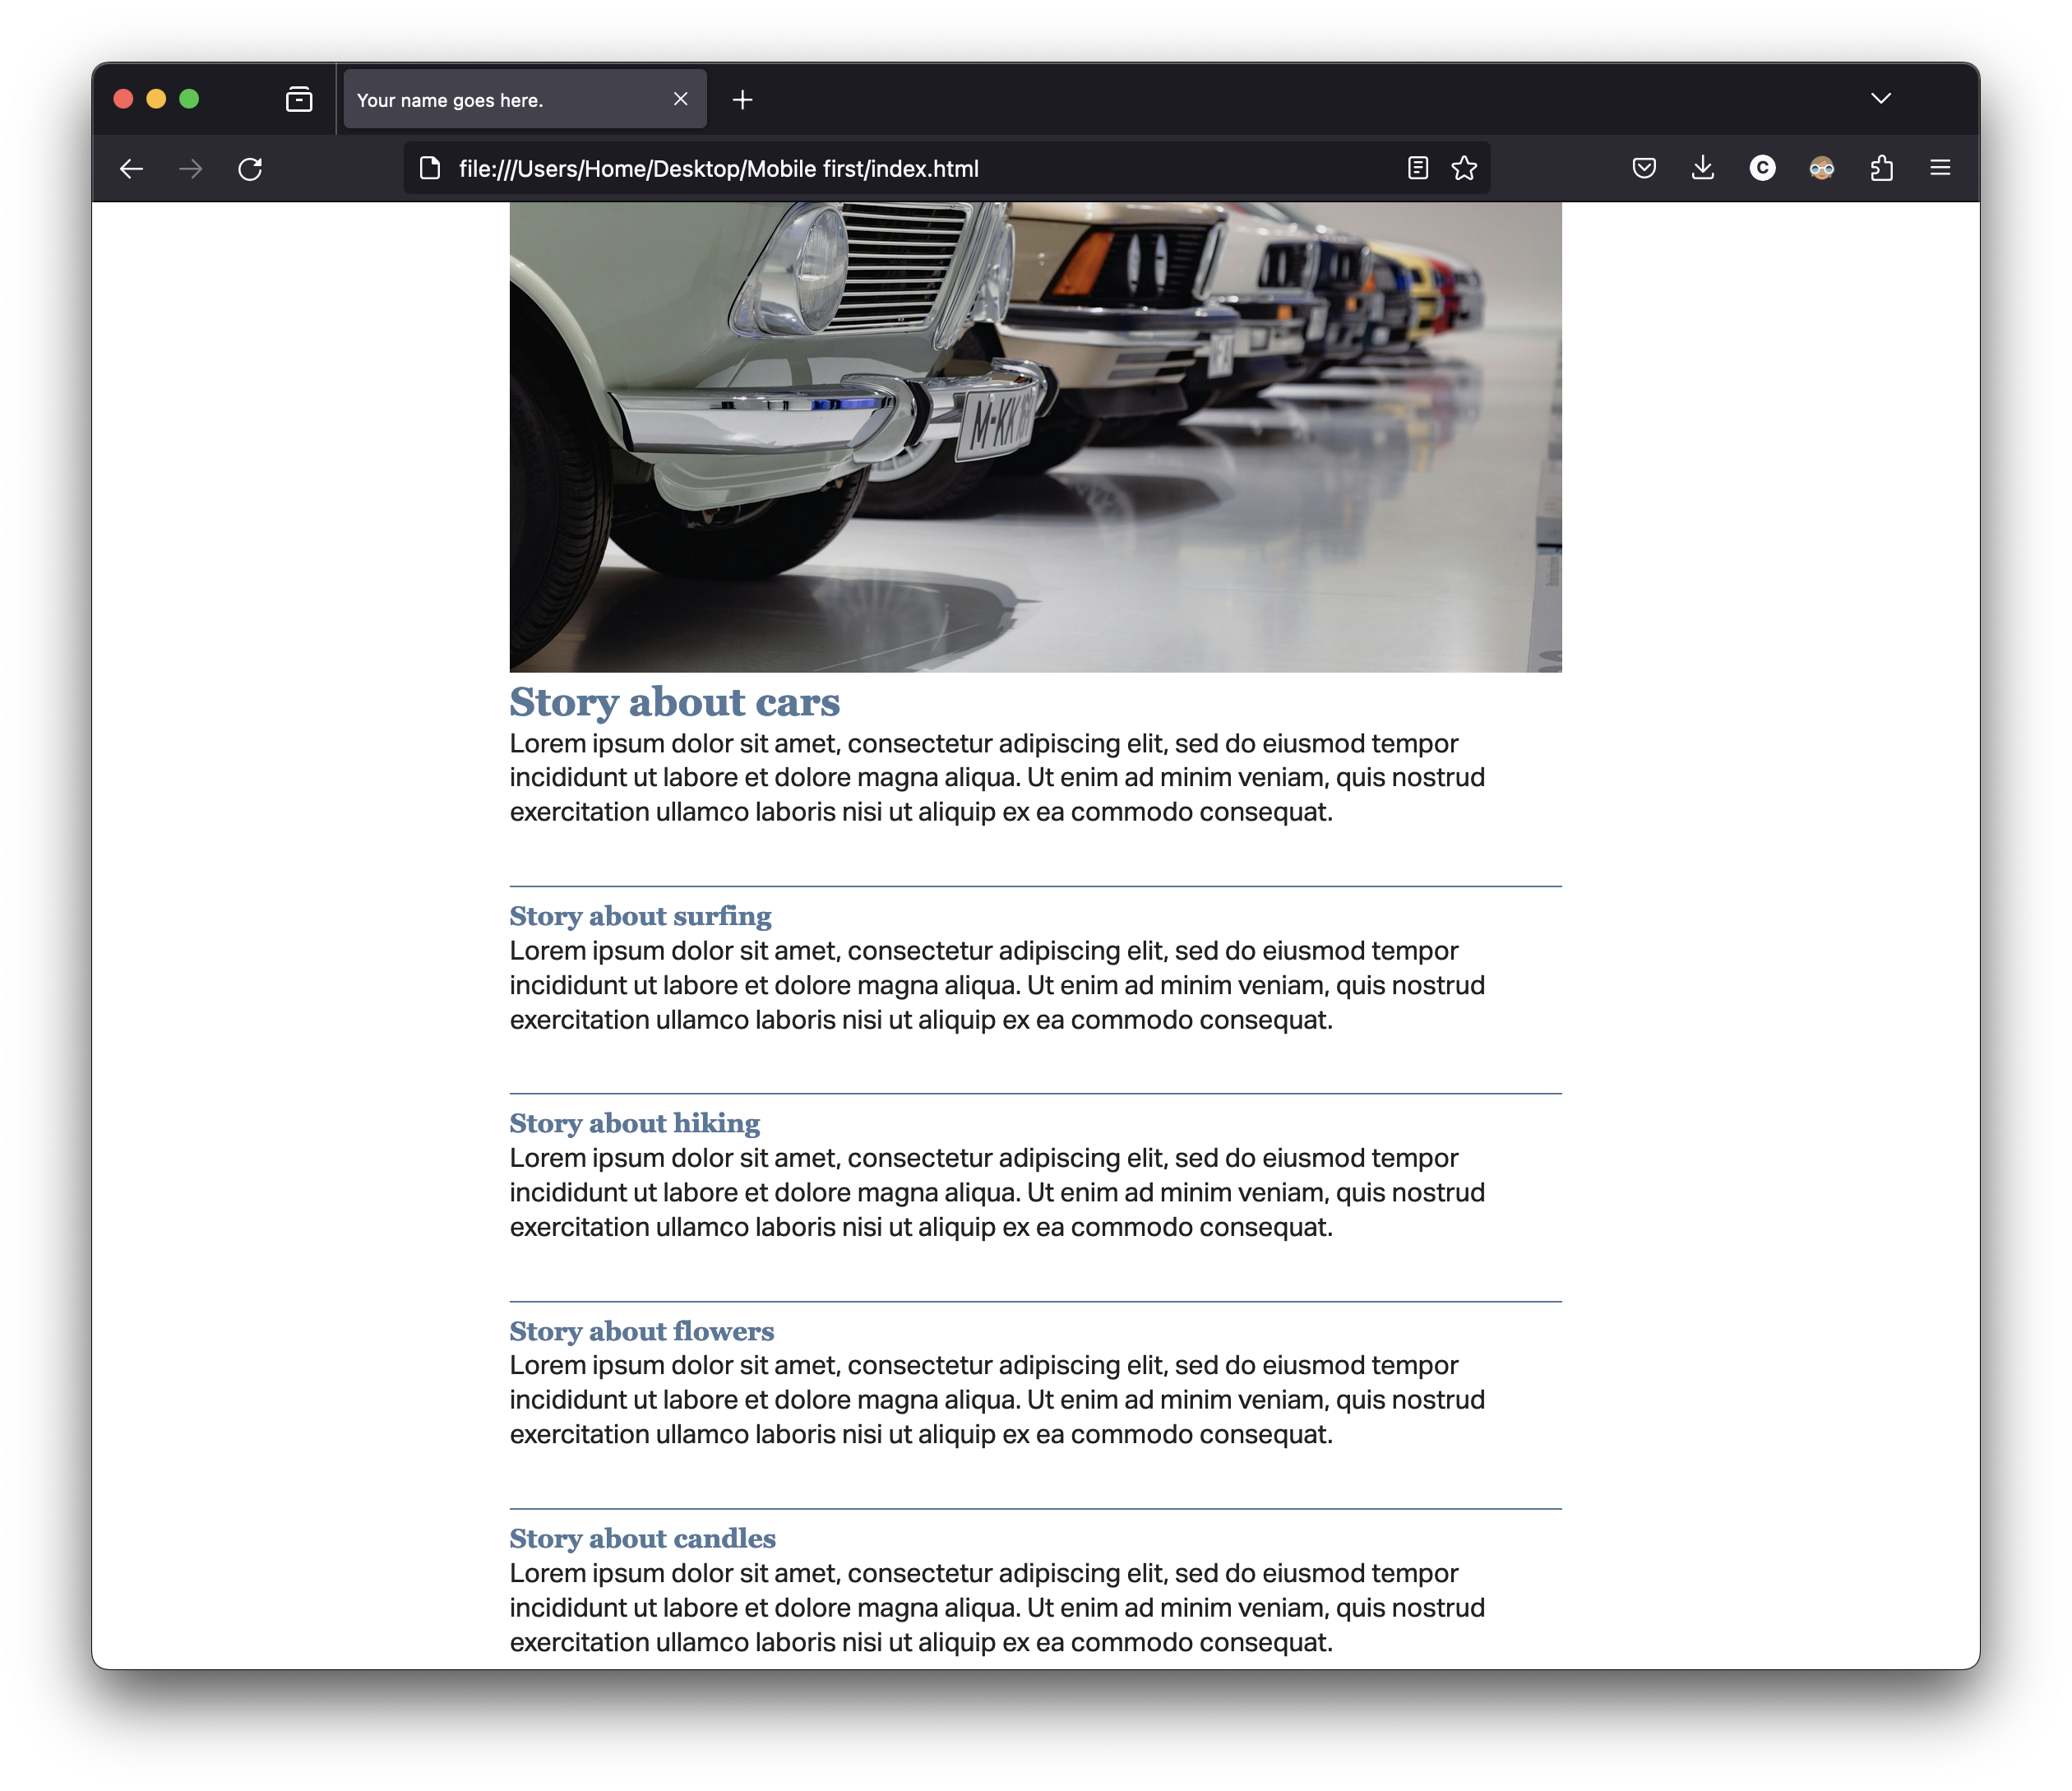2072x1791 pixels.
Task: Open a new tab with plus button
Action: point(742,99)
